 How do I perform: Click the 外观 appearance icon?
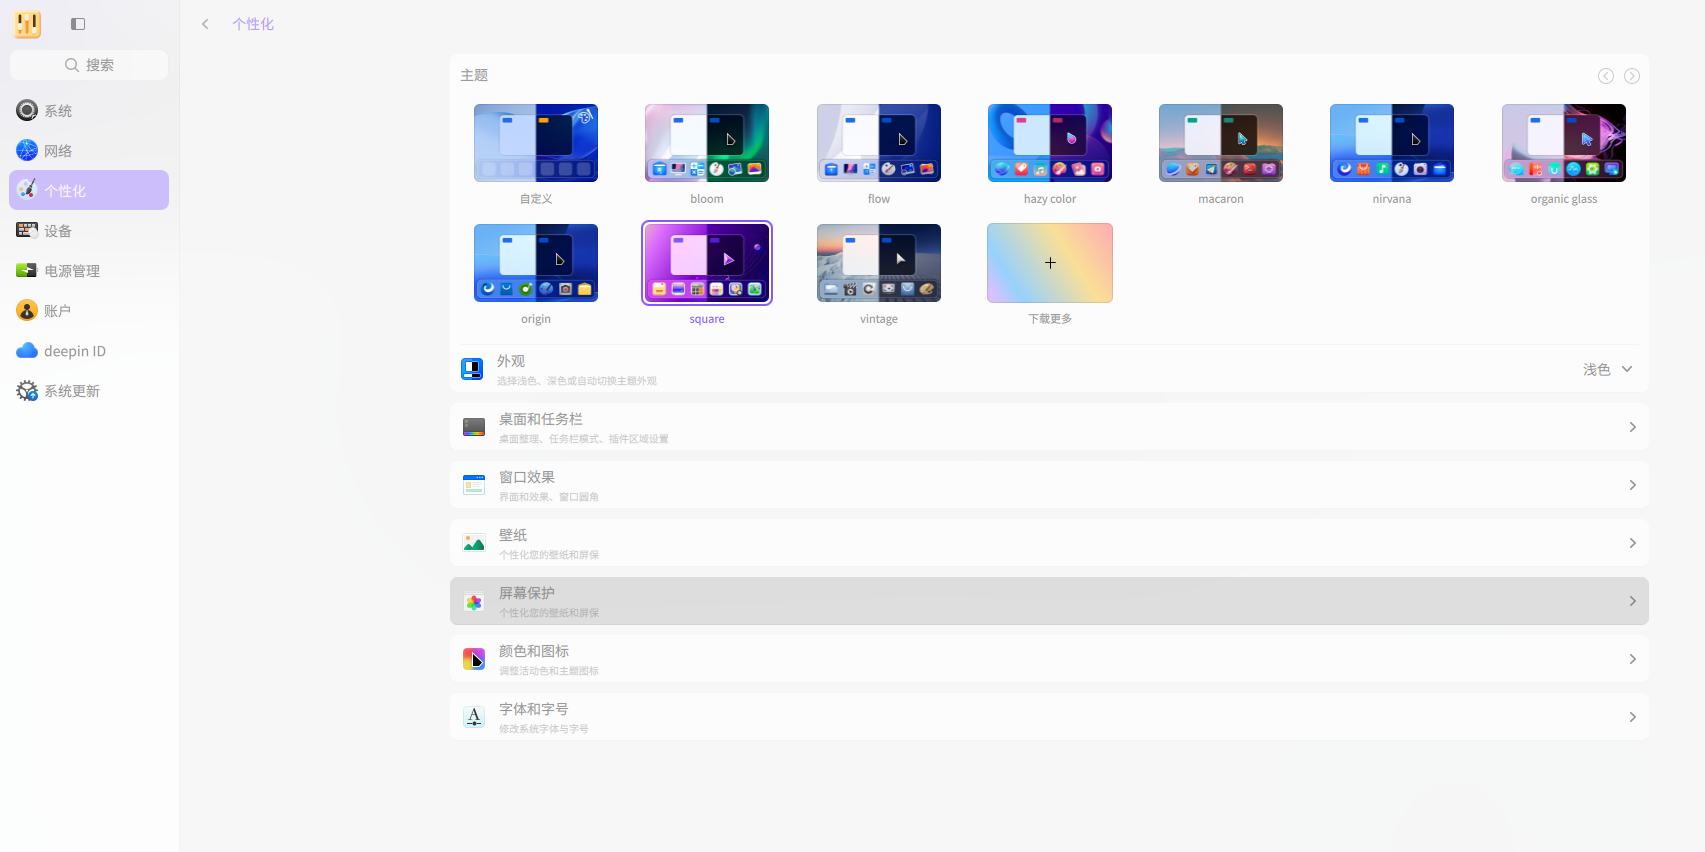(x=472, y=369)
